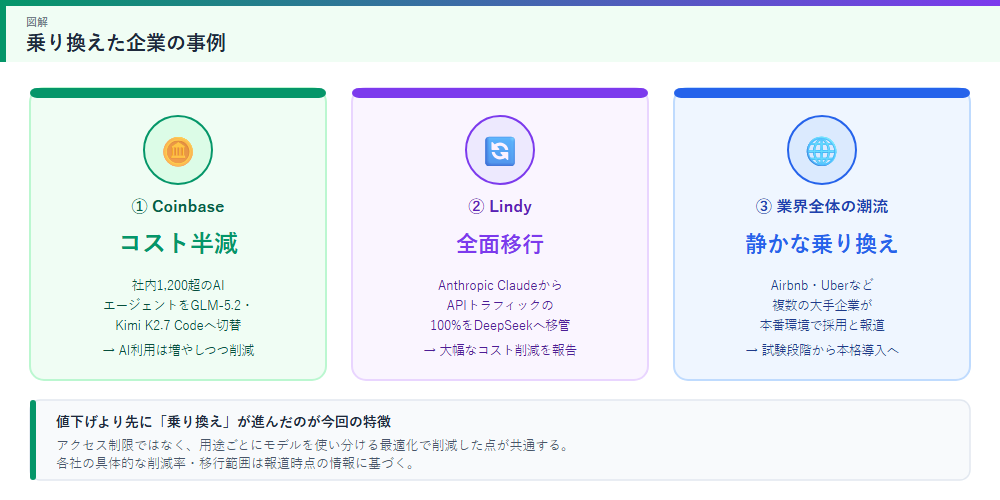Click the ③ 業界全体の潮流 heading
Image resolution: width=1000 pixels, height=500 pixels.
[x=821, y=207]
